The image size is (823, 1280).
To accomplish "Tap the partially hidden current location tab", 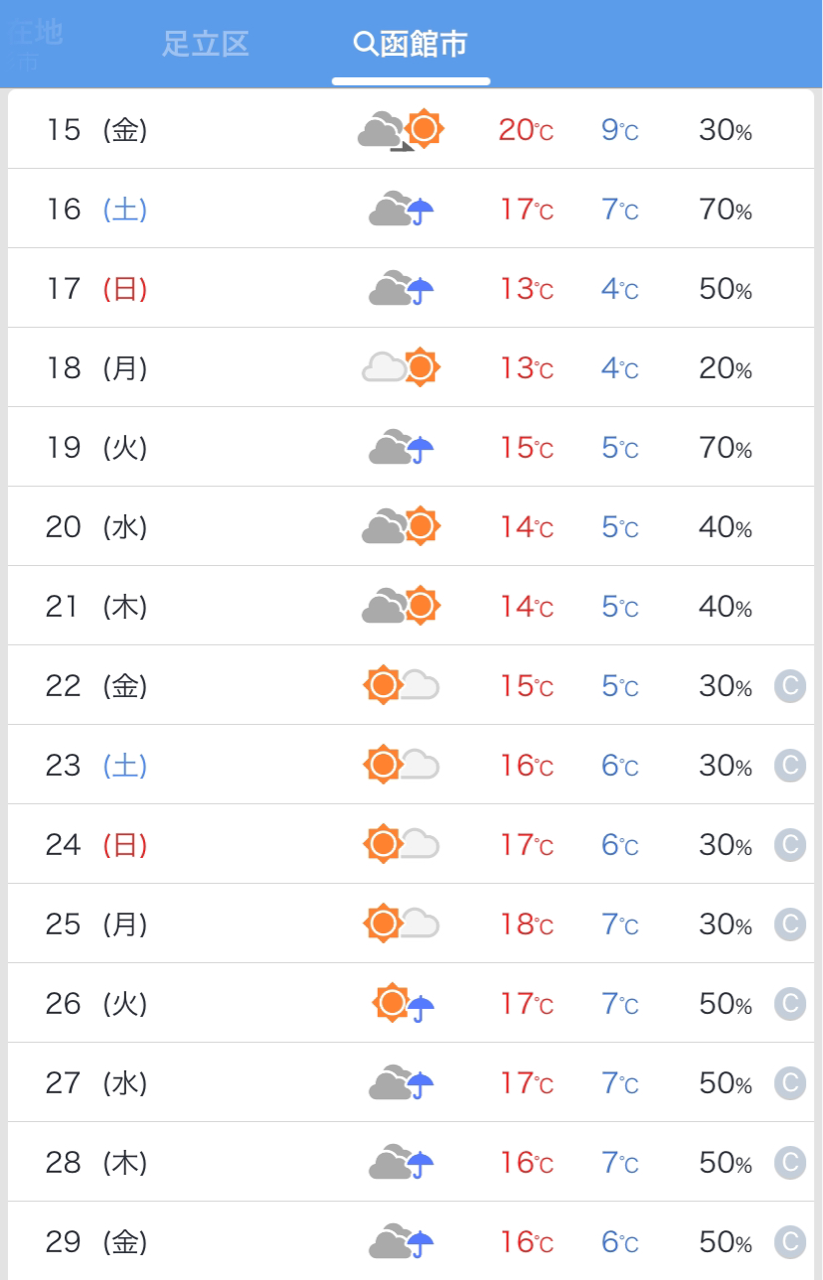I will [34, 44].
